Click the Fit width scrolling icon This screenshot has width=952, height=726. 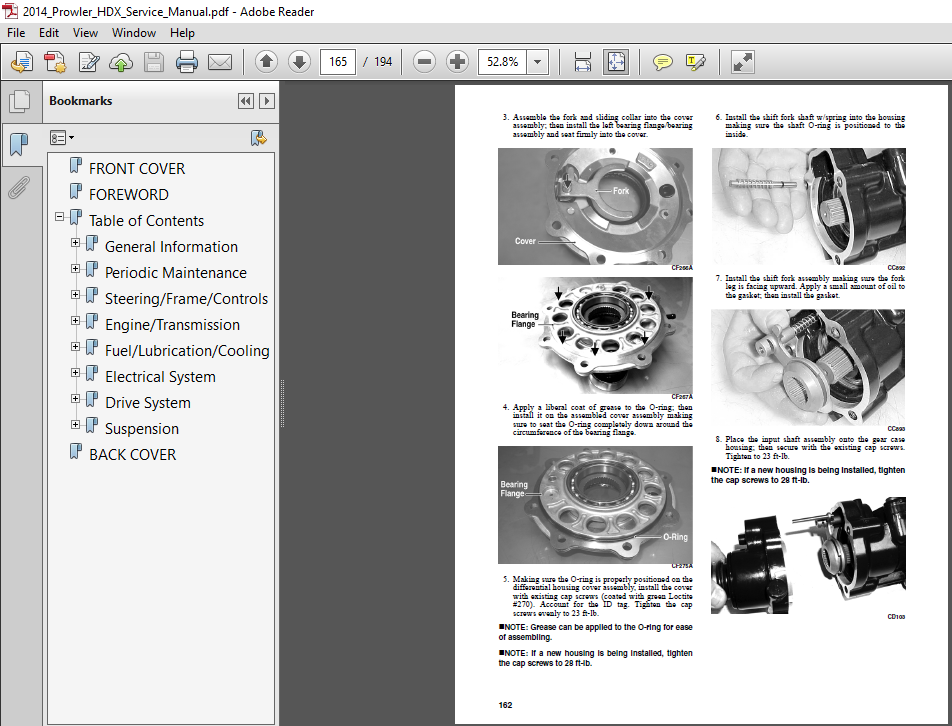click(582, 62)
